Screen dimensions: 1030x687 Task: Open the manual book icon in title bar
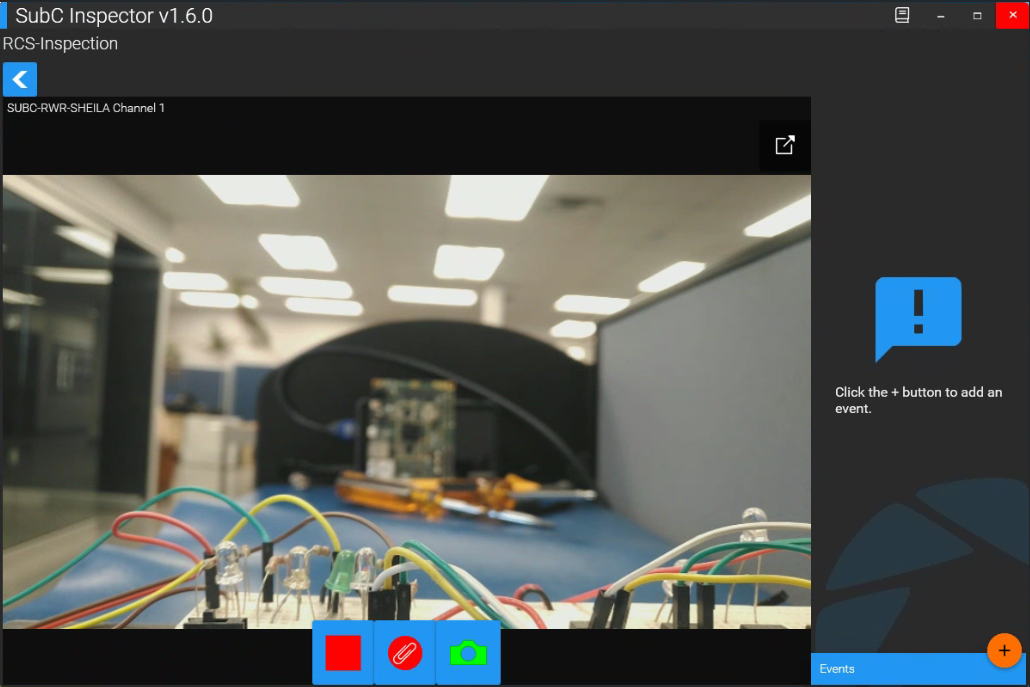point(902,16)
